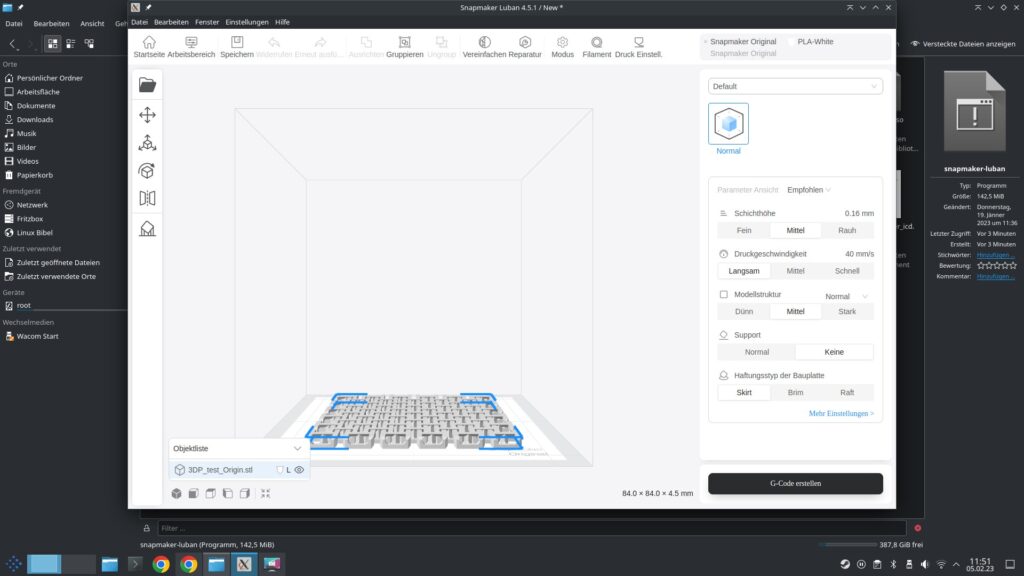Click the Reparatur repair icon
1024x576 pixels.
pyautogui.click(x=524, y=42)
